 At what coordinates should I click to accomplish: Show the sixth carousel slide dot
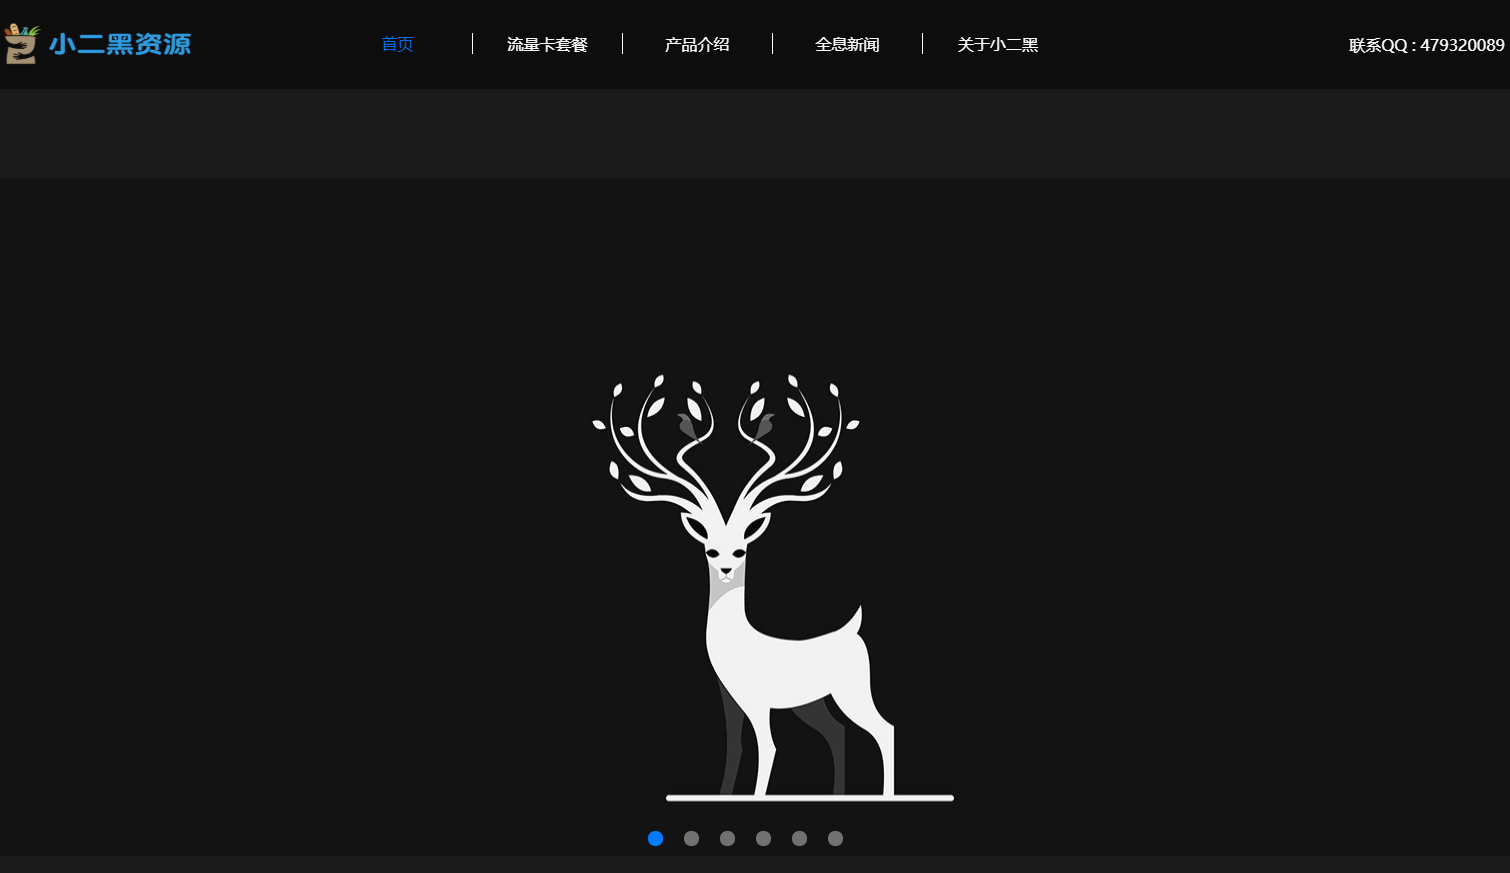tap(835, 838)
